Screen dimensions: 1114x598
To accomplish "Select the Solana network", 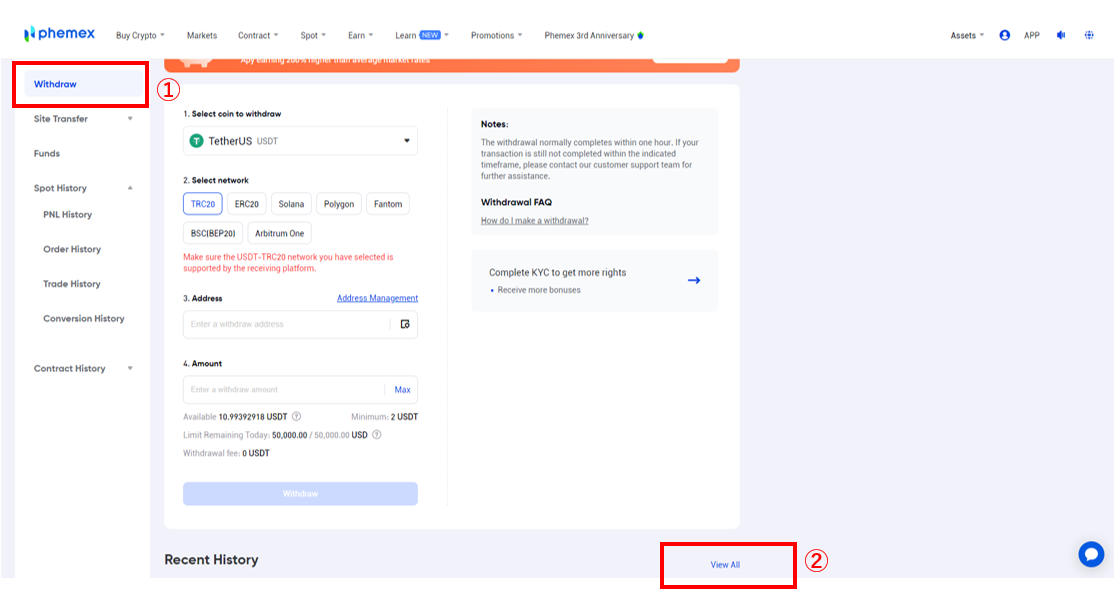I will tap(291, 204).
